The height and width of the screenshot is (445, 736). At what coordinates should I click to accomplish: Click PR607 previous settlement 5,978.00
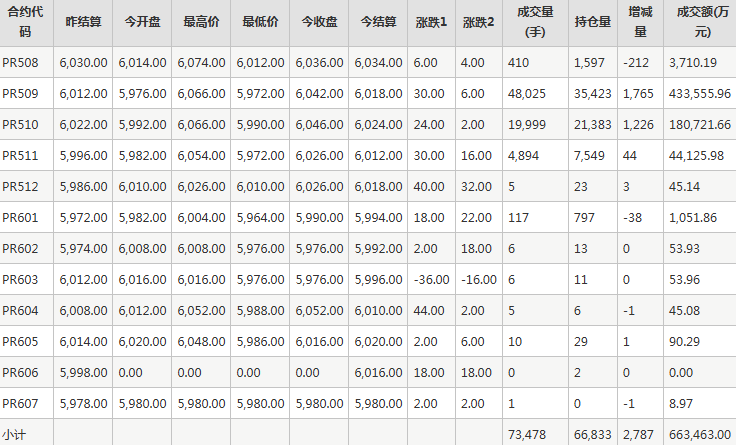click(x=83, y=403)
